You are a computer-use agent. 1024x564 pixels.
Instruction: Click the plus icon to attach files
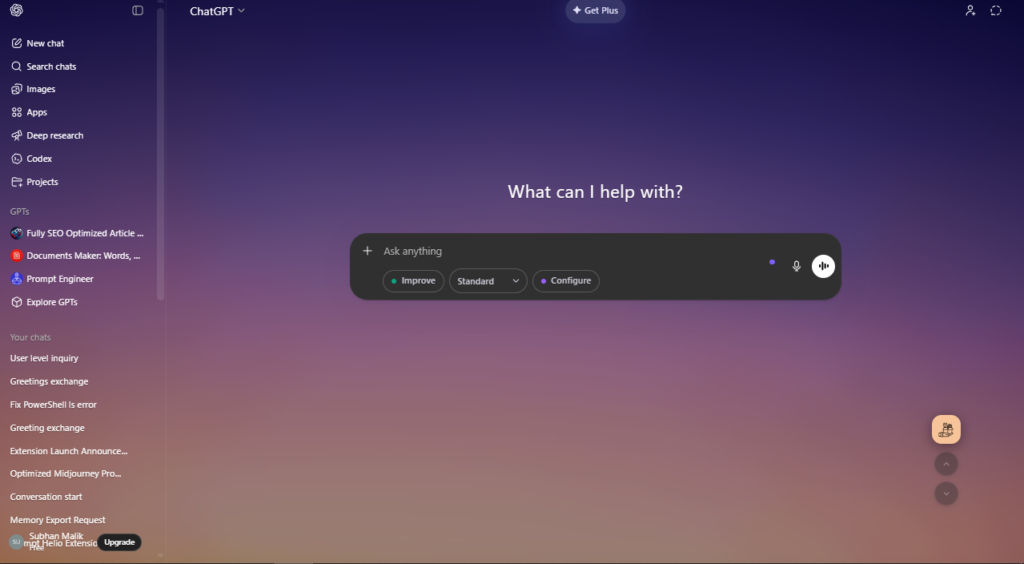(367, 251)
